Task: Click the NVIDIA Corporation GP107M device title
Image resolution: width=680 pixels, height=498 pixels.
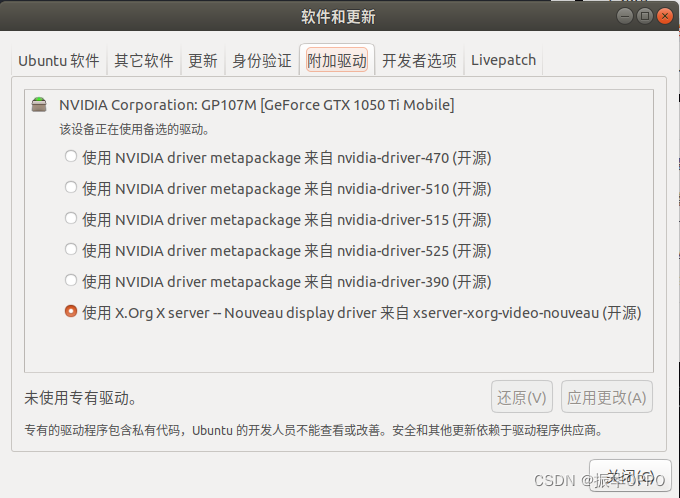Action: click(257, 105)
